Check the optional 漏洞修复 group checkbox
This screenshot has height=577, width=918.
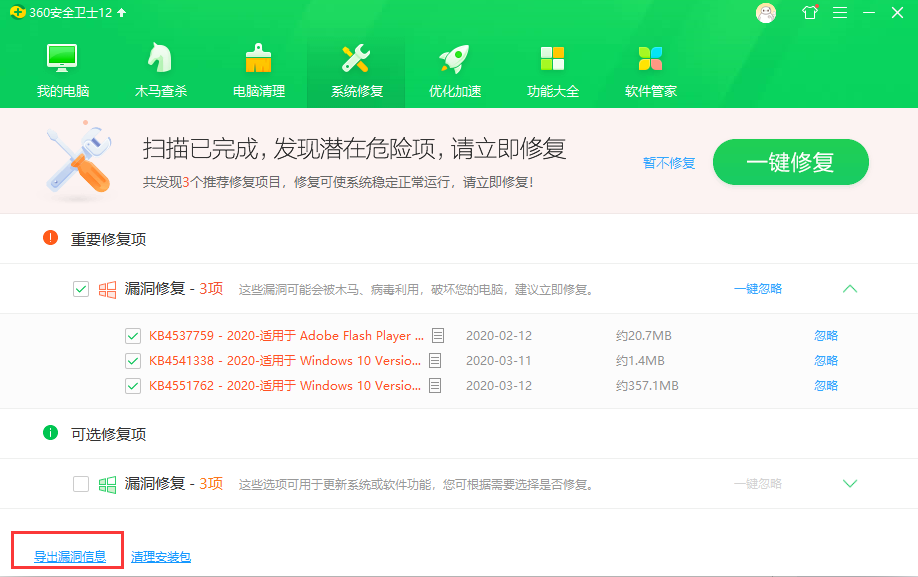[x=81, y=484]
